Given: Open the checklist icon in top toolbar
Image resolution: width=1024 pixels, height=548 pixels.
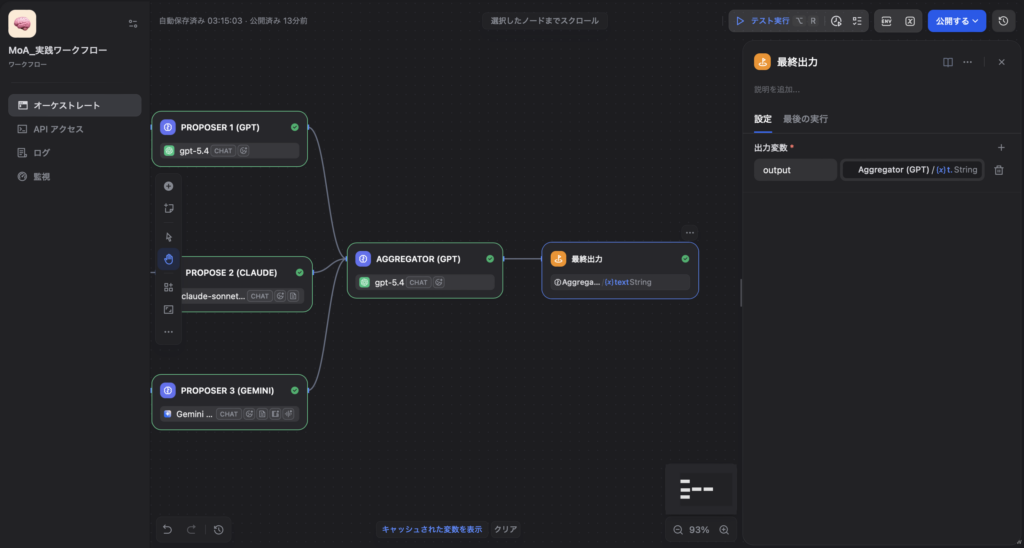Looking at the screenshot, I should 857,21.
